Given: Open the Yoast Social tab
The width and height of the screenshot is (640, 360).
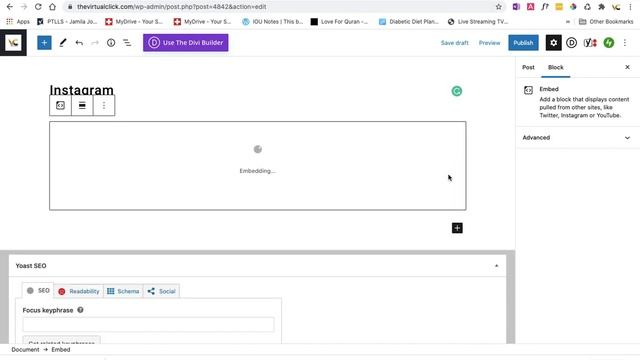Looking at the screenshot, I should tap(162, 291).
